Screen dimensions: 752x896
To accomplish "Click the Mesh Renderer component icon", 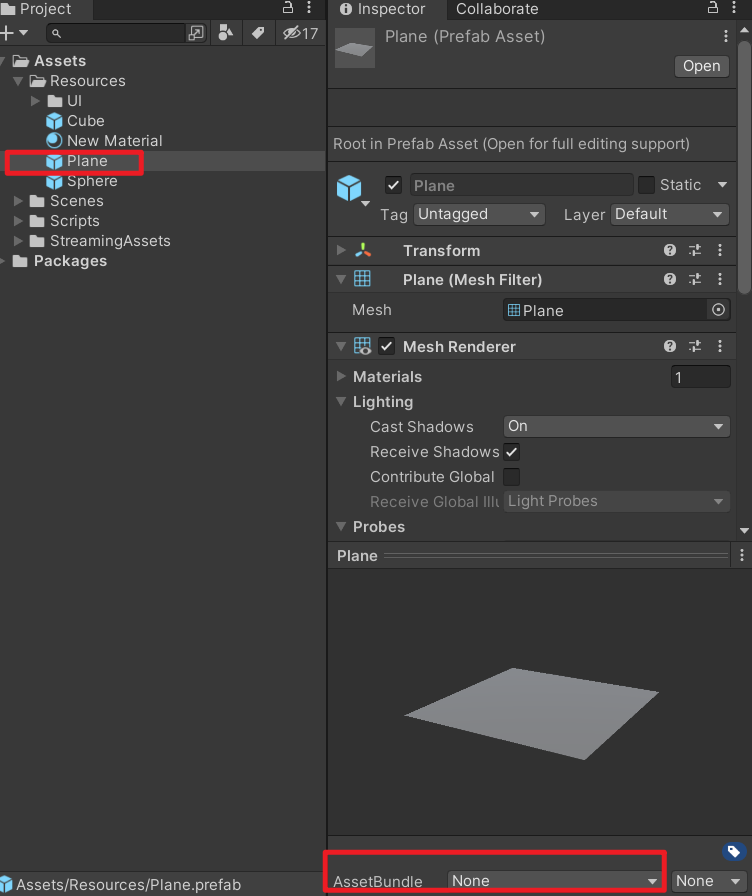I will click(x=362, y=346).
